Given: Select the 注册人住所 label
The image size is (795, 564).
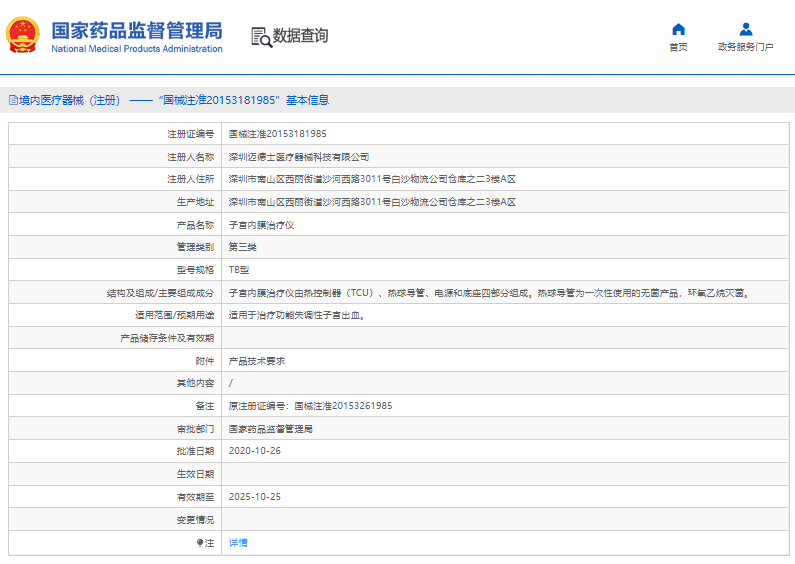Looking at the screenshot, I should (x=191, y=179).
